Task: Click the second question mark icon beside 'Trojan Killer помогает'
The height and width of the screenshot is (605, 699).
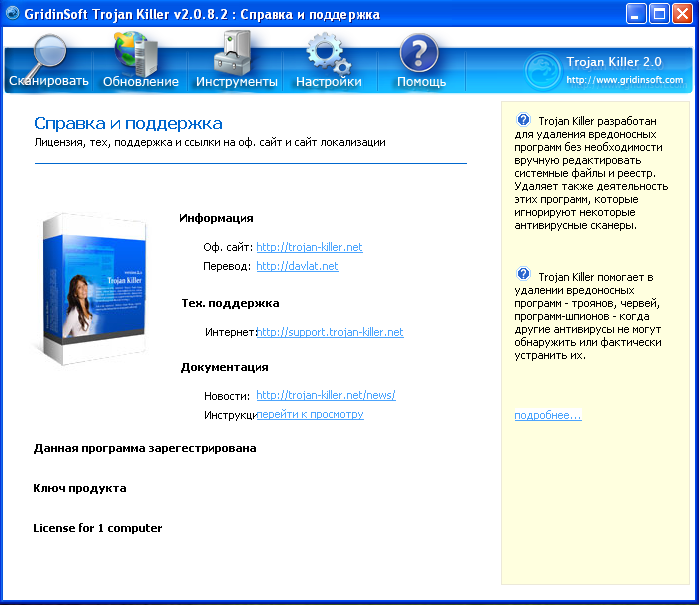Action: 523,273
